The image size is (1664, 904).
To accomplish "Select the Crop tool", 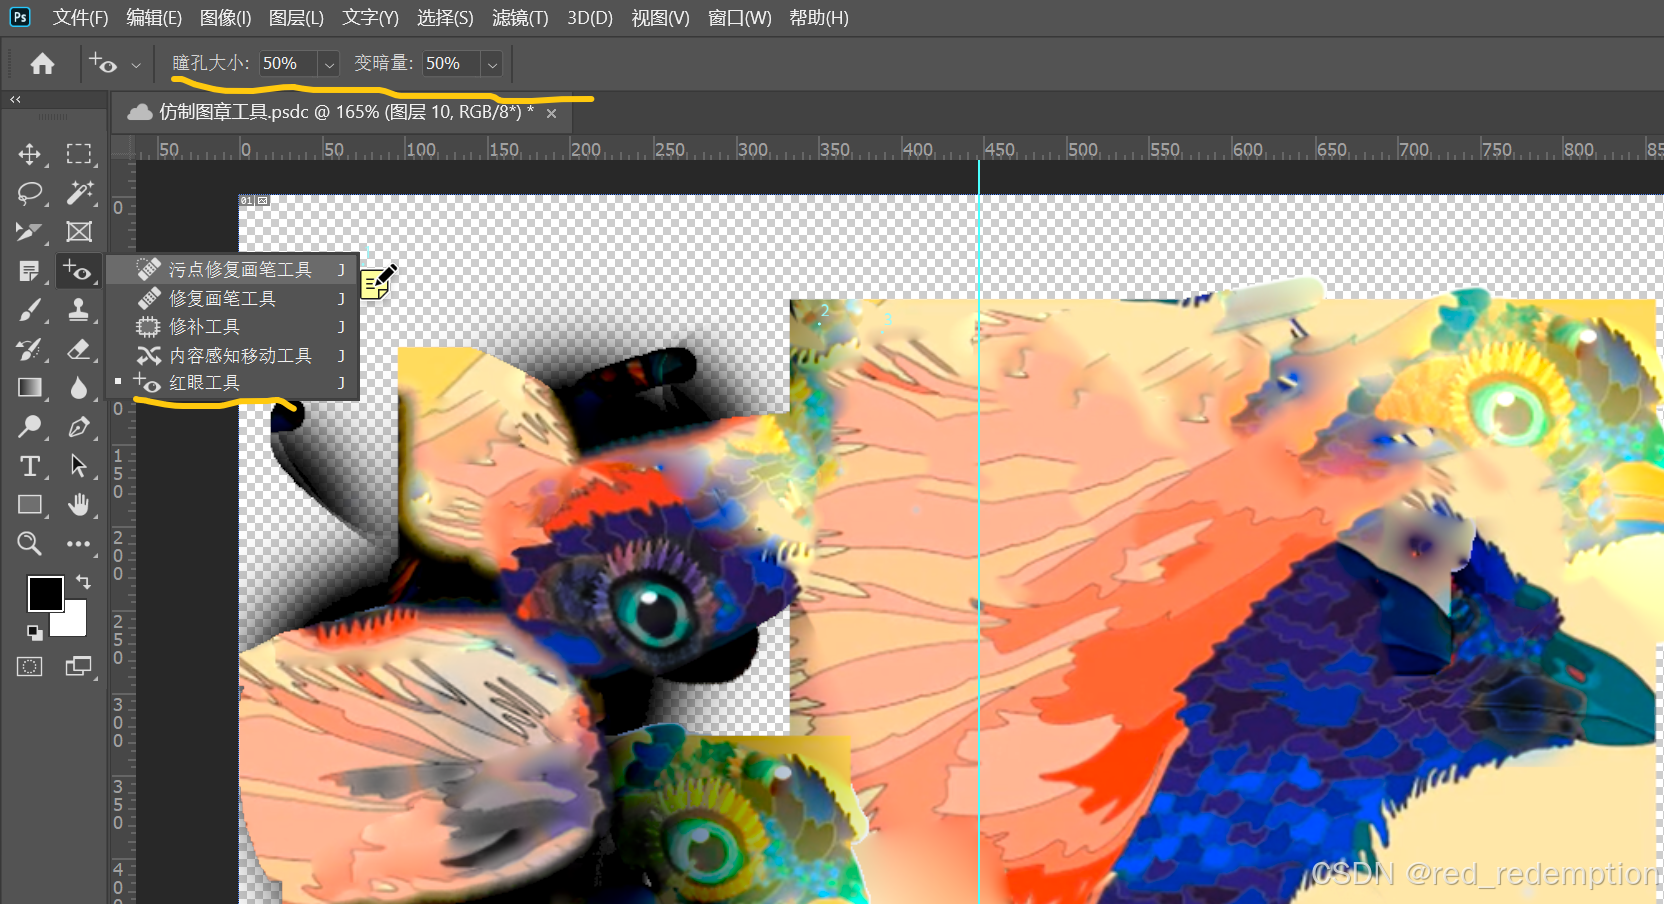I will coord(30,232).
